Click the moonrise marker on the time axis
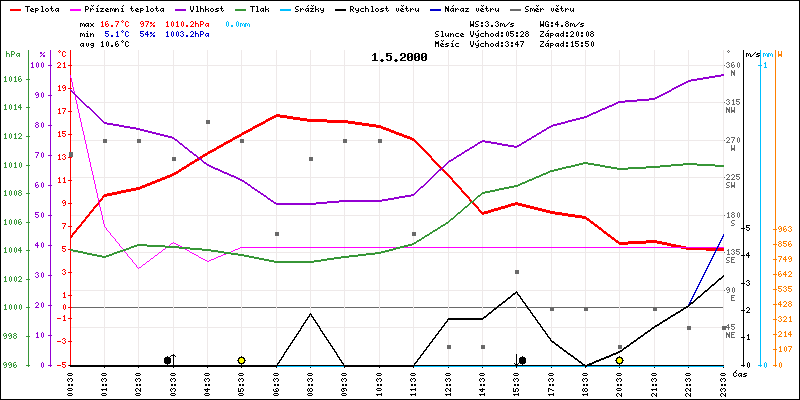 coord(169,360)
